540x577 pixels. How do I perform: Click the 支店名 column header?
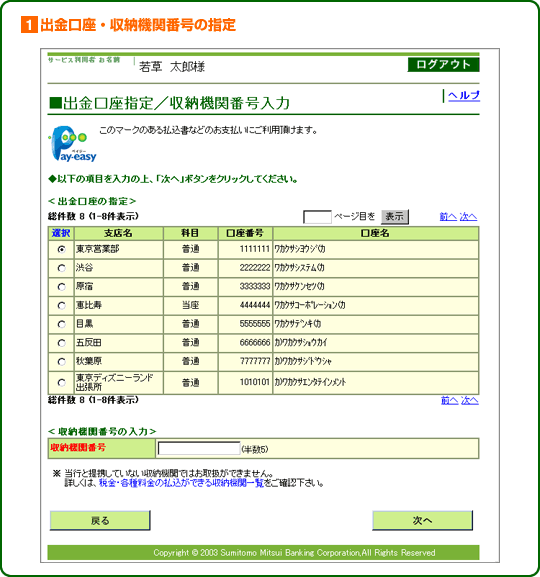119,233
